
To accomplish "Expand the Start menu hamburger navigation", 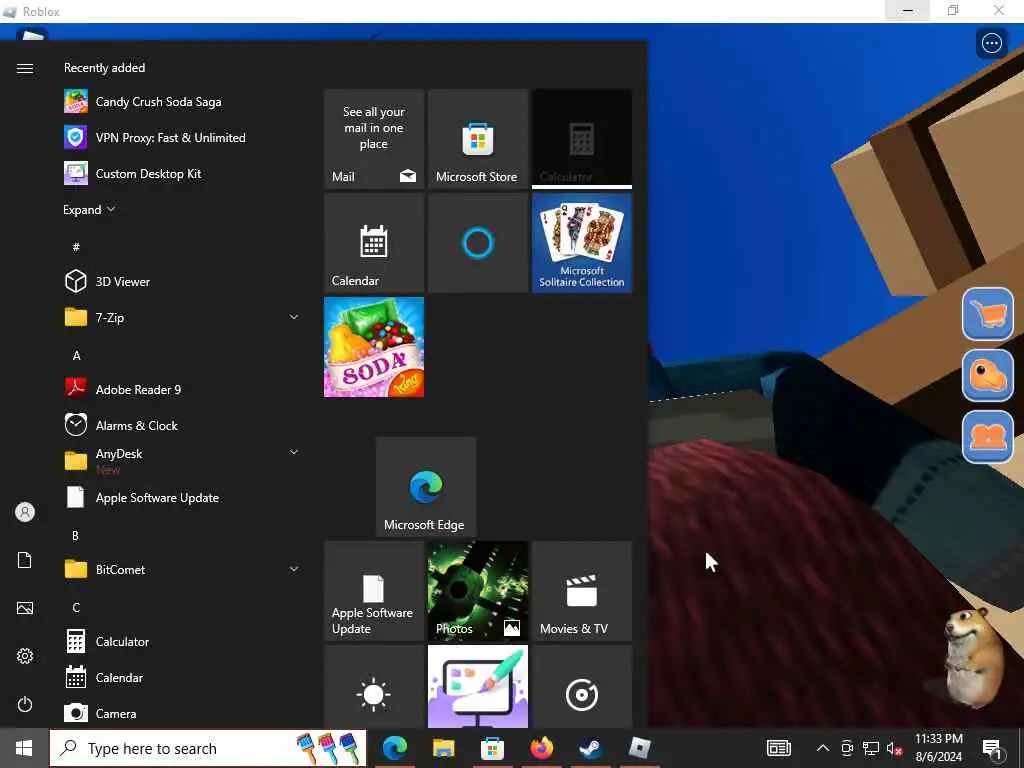I will (x=25, y=69).
